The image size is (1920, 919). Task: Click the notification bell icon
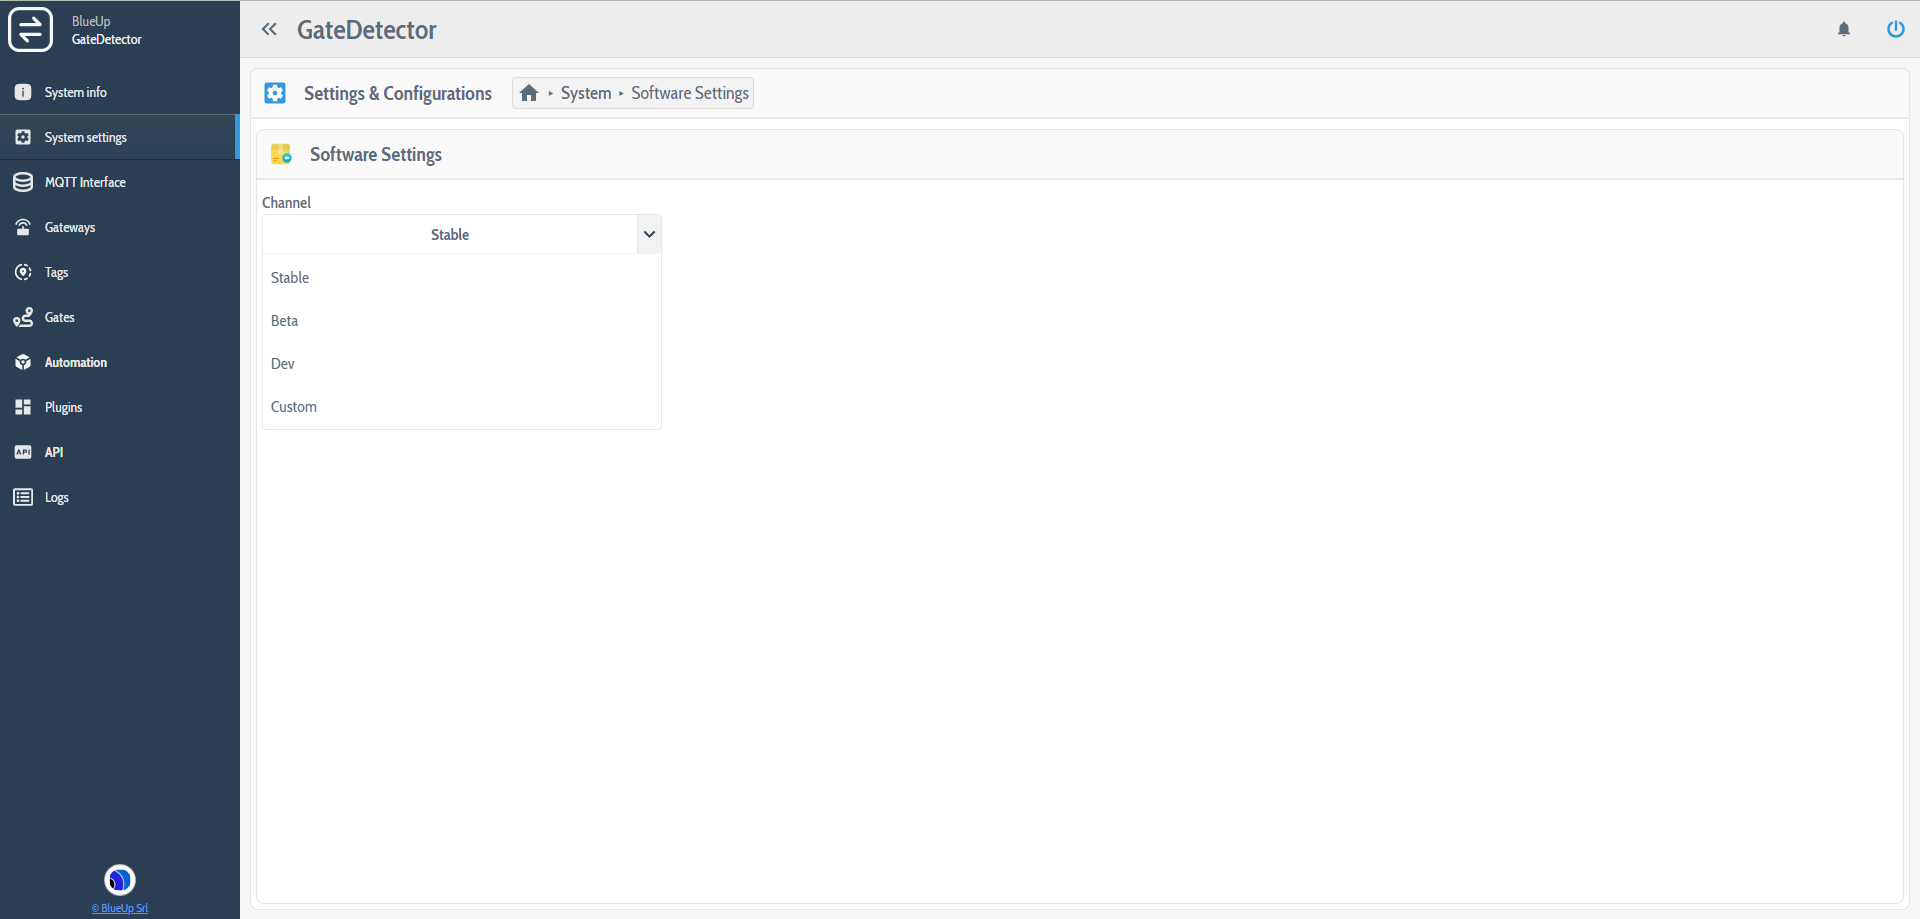click(1844, 29)
